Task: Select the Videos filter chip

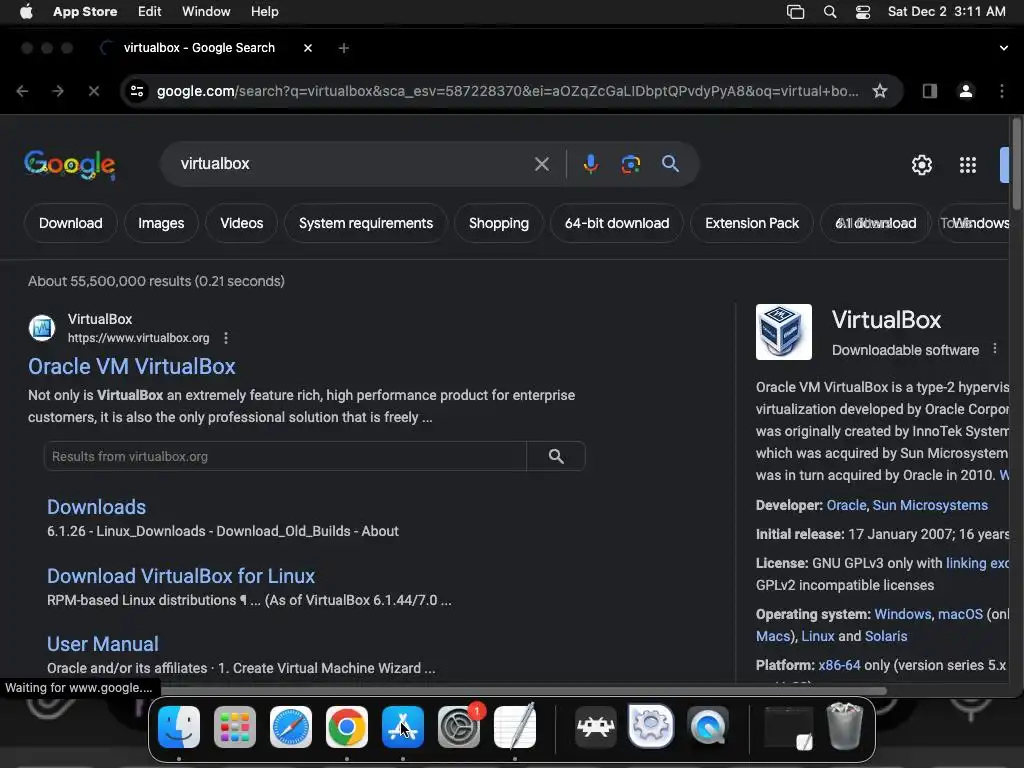Action: [242, 223]
